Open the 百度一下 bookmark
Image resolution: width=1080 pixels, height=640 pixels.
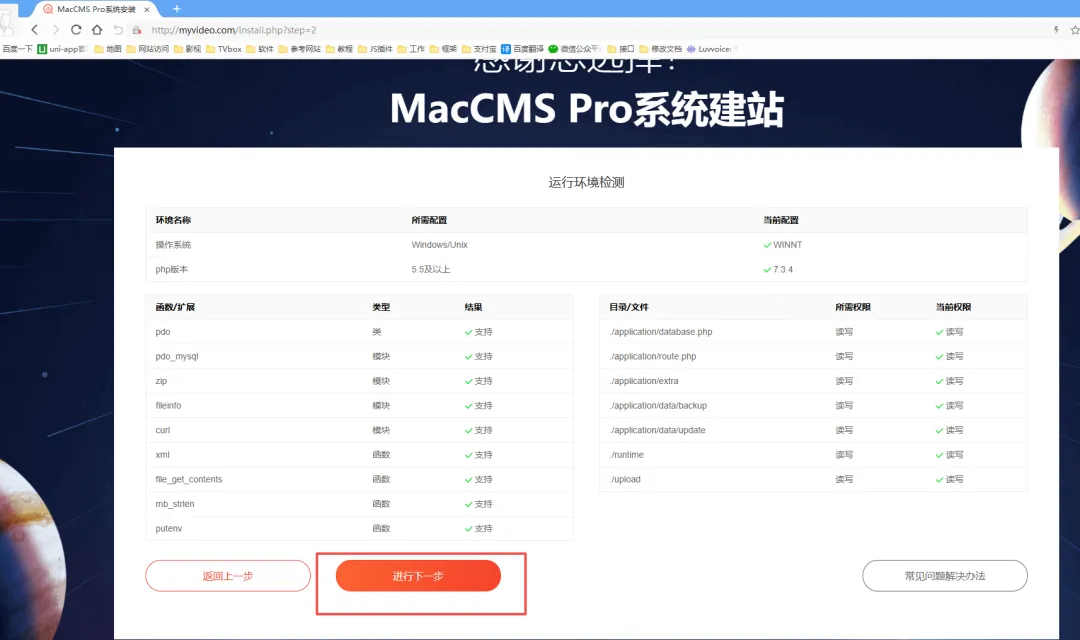click(17, 49)
